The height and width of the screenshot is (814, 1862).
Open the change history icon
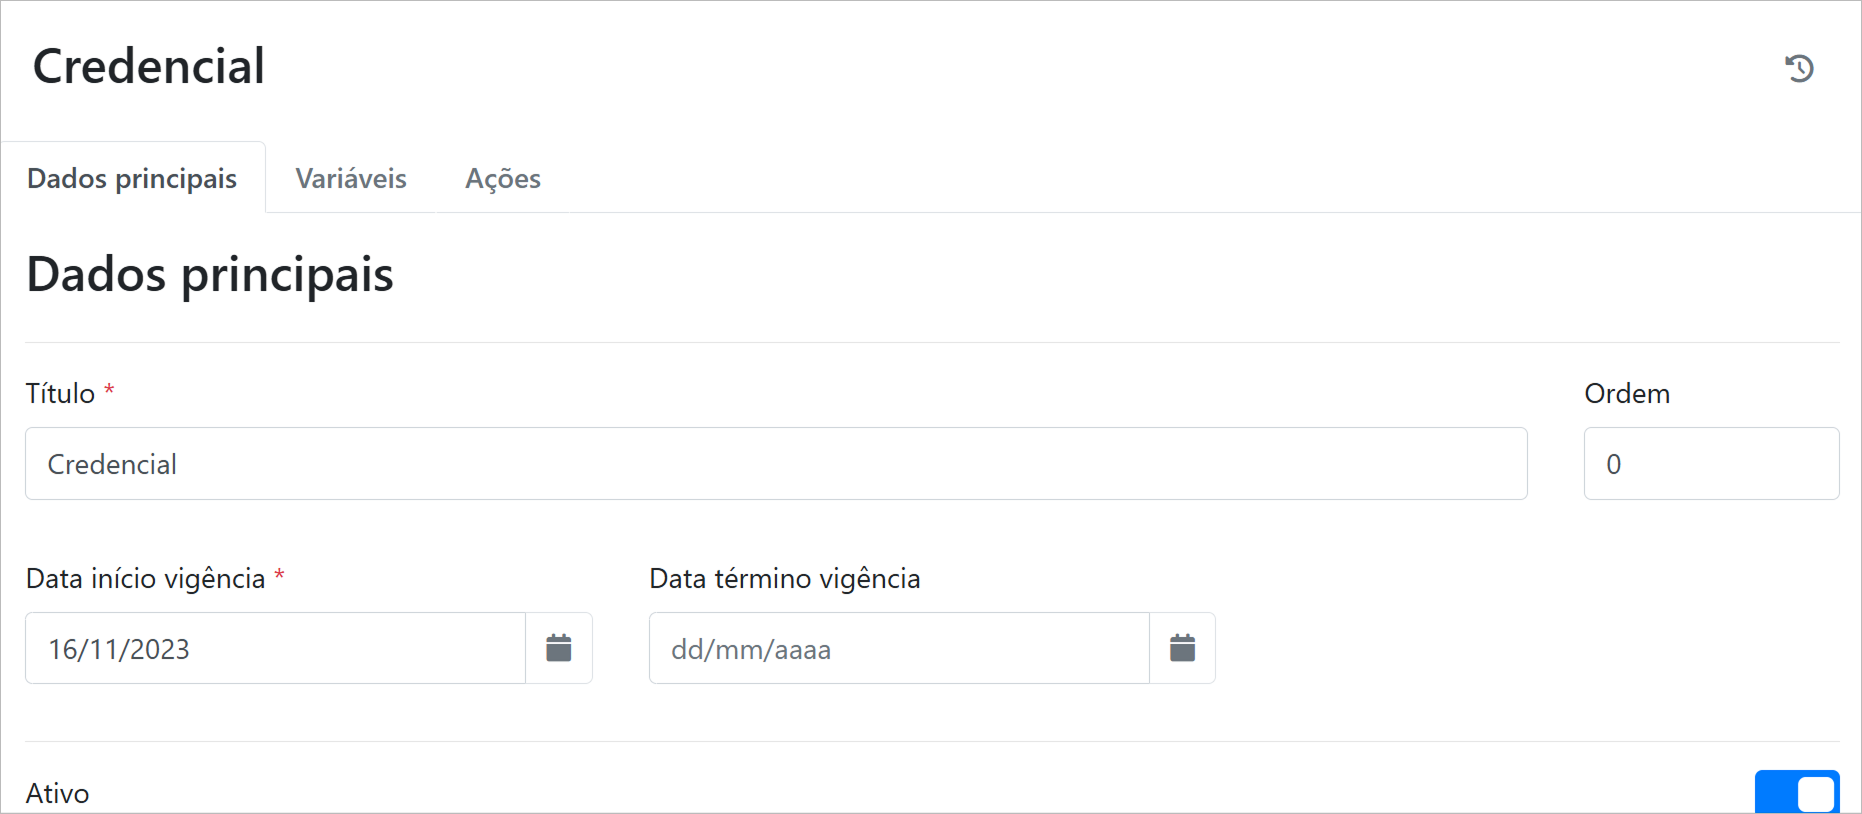tap(1799, 68)
